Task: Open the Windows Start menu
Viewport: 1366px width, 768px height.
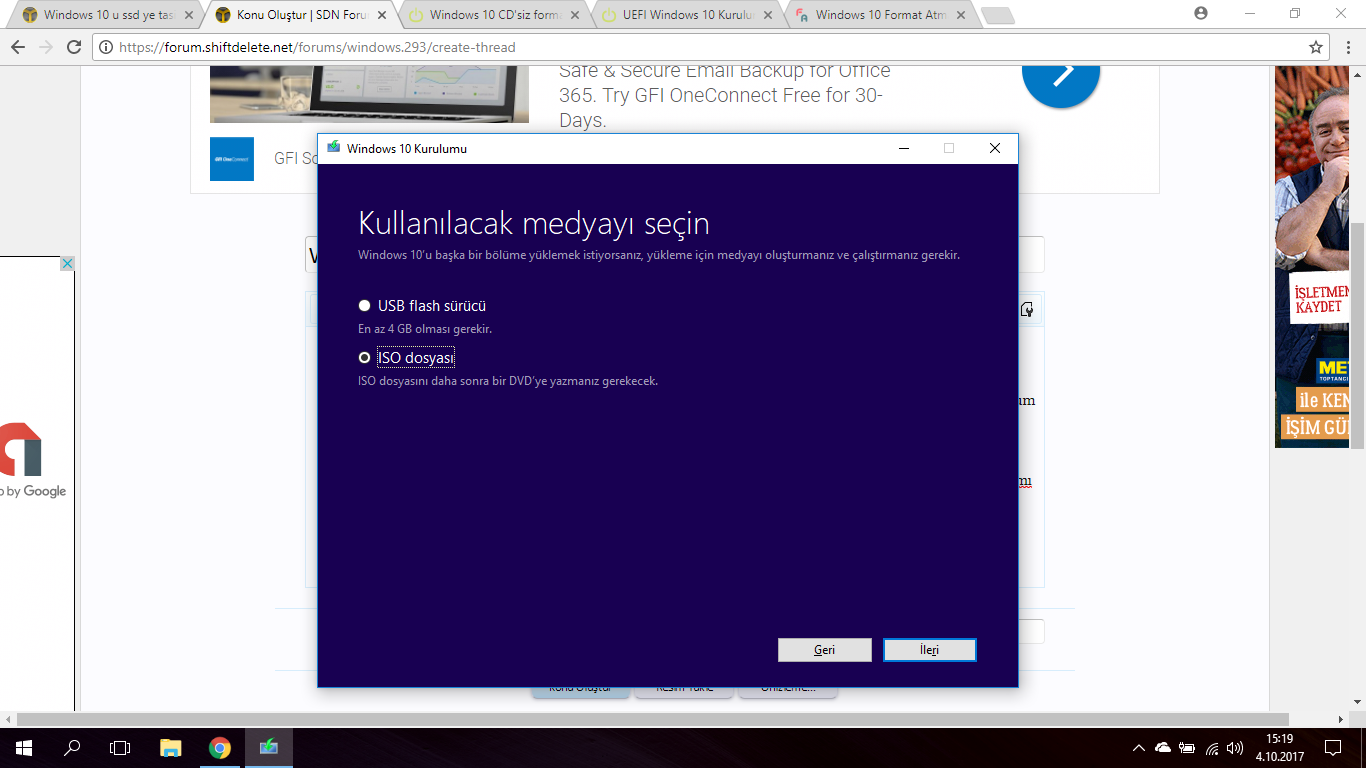Action: coord(24,747)
